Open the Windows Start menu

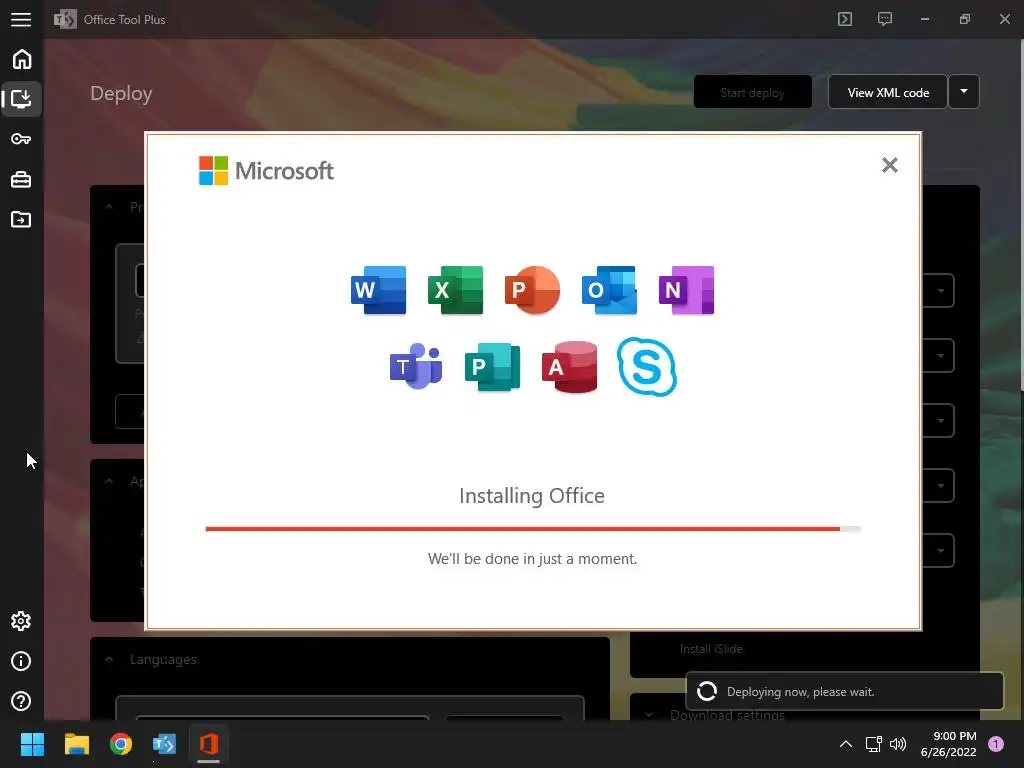[x=32, y=744]
